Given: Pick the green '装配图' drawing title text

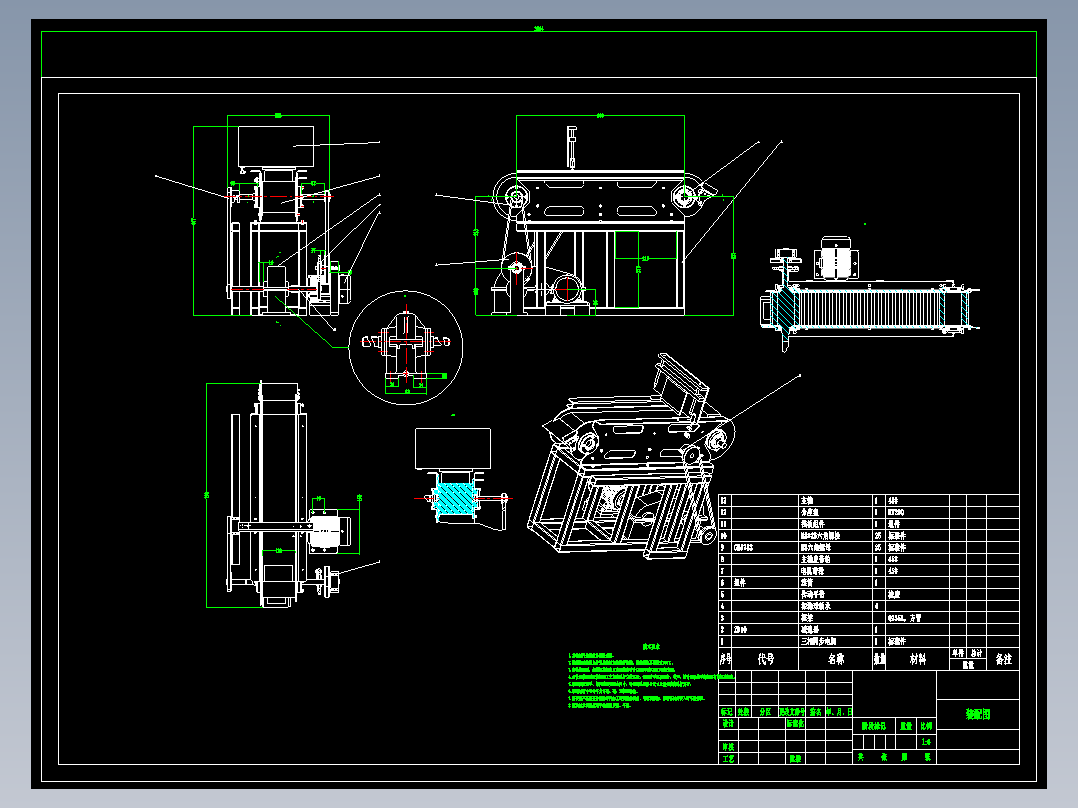Looking at the screenshot, I should point(978,714).
